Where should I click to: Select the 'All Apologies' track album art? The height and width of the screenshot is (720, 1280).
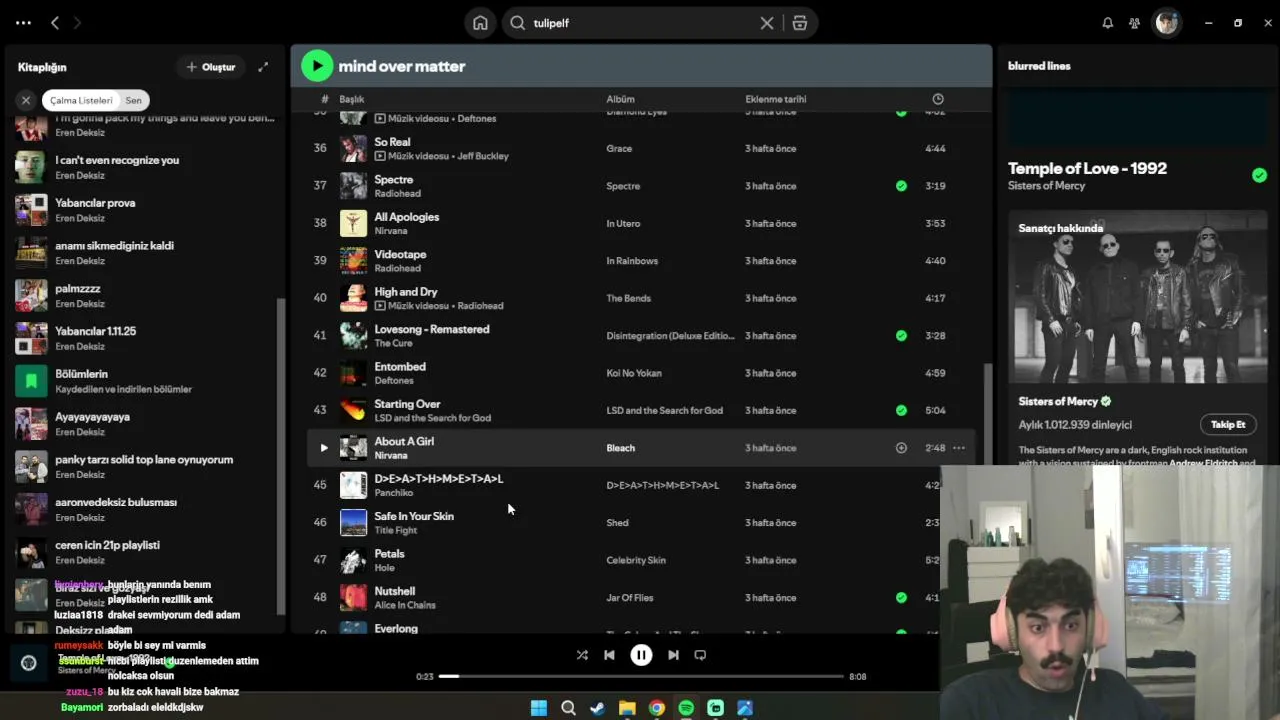tap(353, 223)
